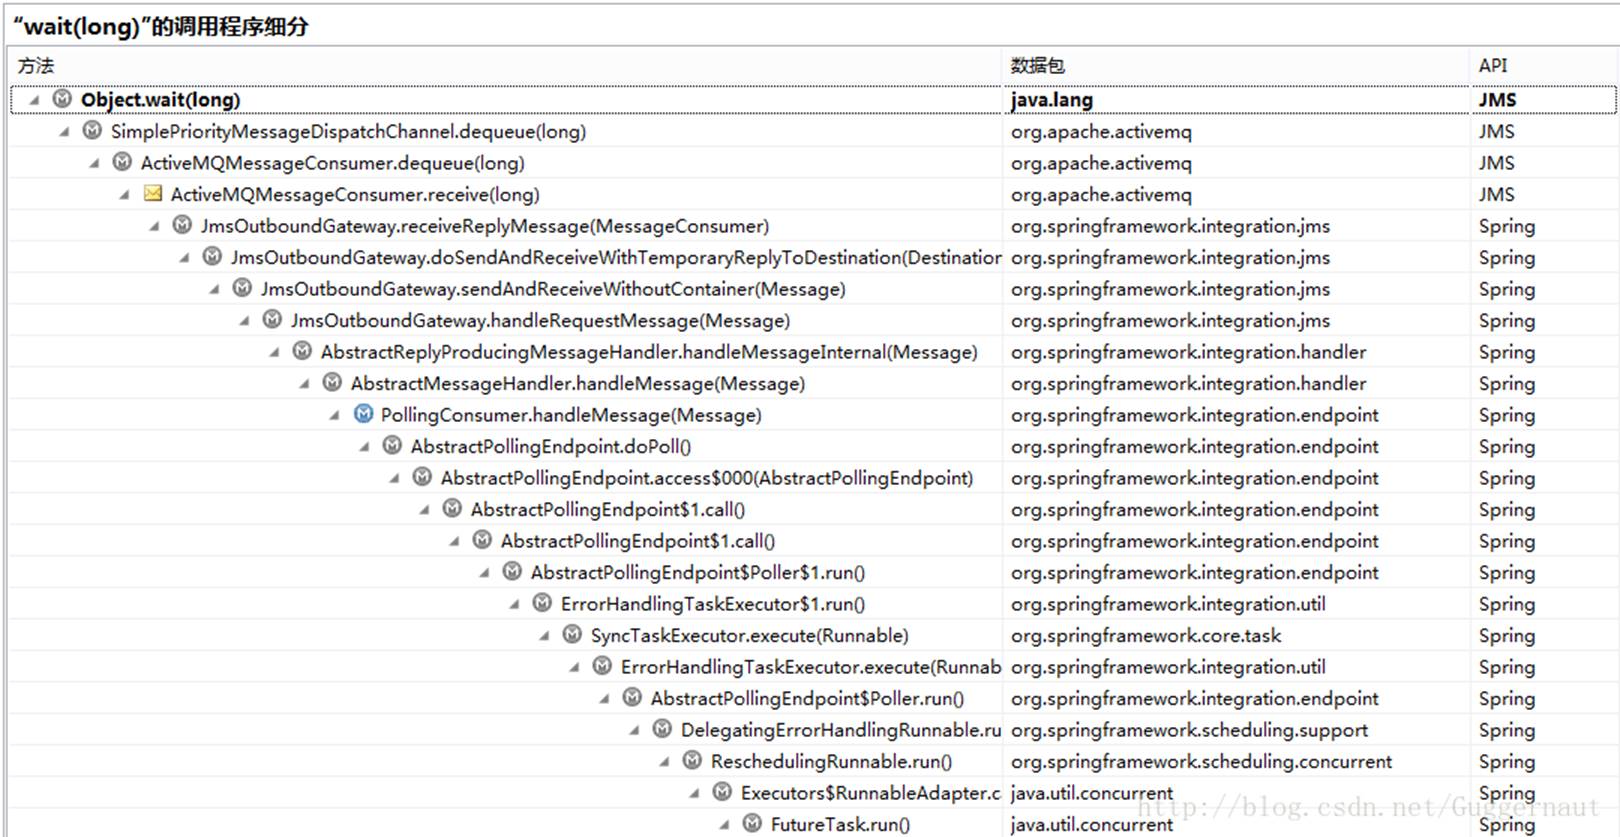Click icon beside sendAndReceiveWithoutContainer(Message)

coord(242,288)
